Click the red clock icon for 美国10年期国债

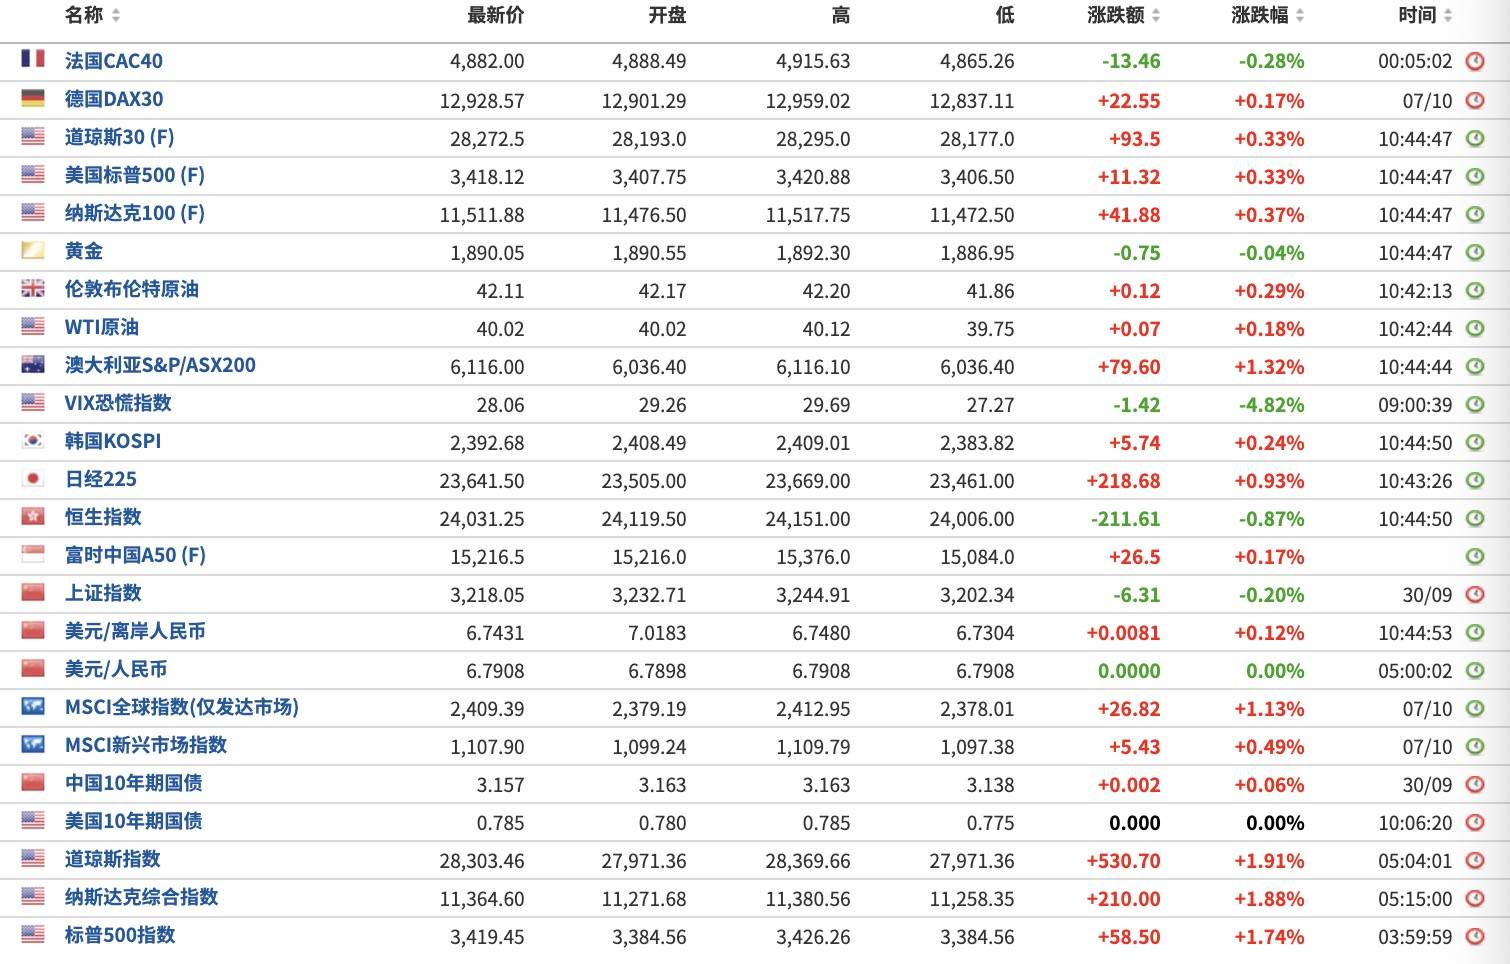pyautogui.click(x=1475, y=822)
